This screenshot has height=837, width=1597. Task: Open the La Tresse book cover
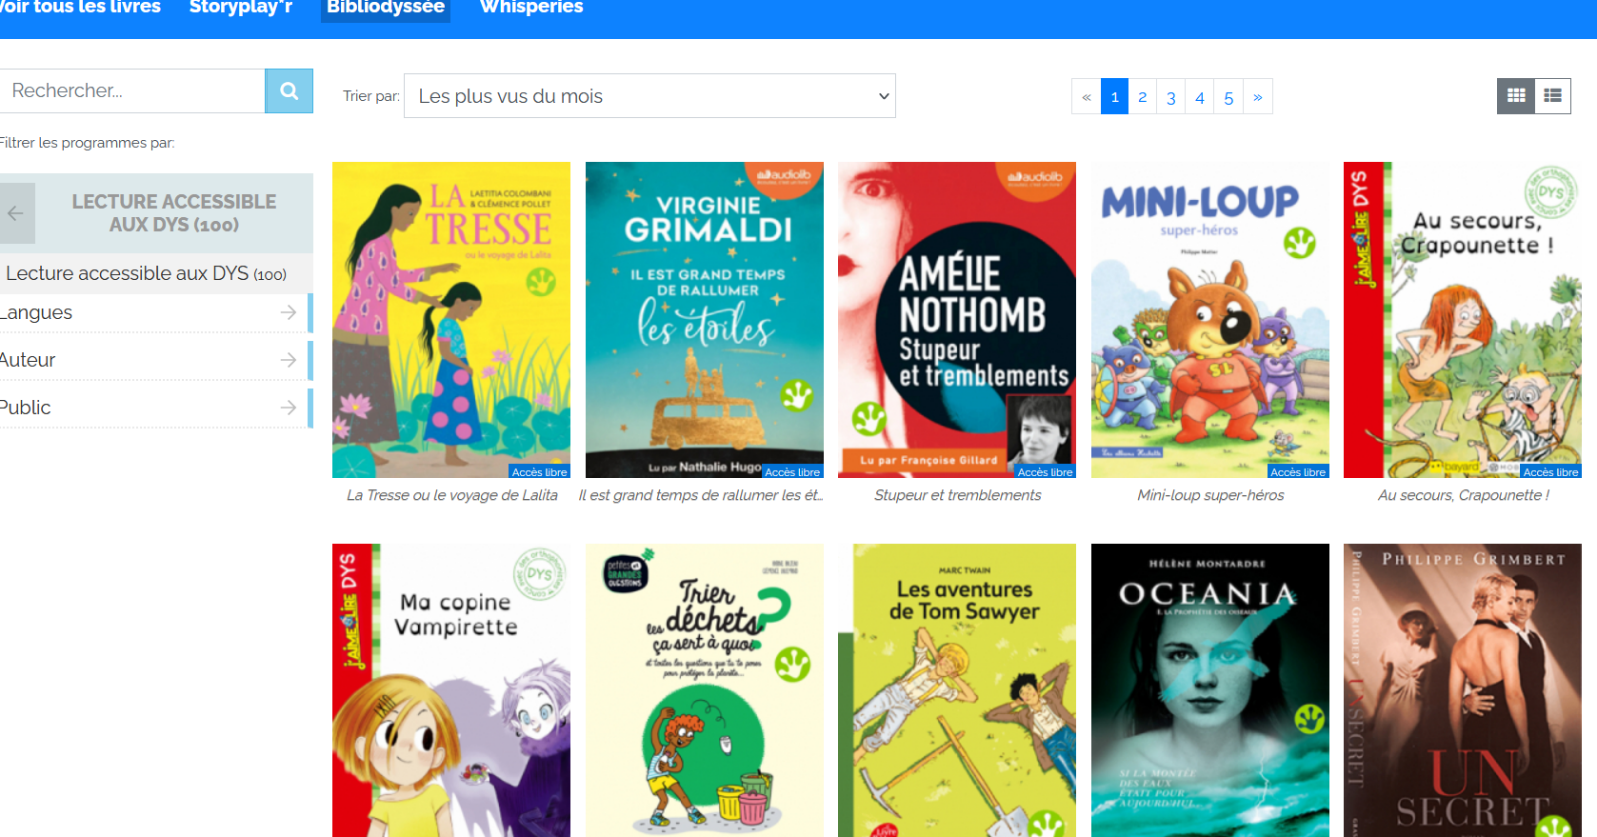coord(451,320)
